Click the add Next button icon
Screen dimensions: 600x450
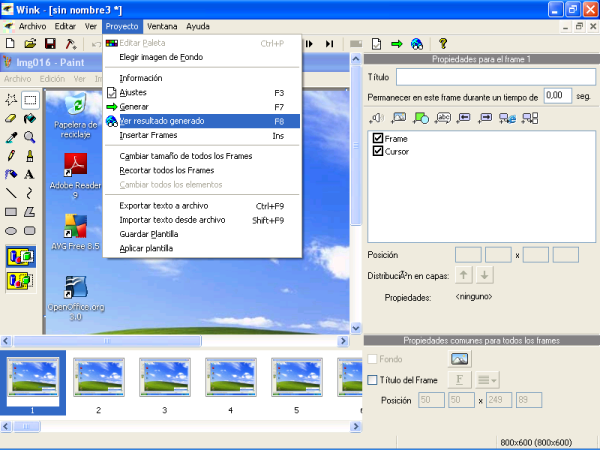[x=485, y=118]
